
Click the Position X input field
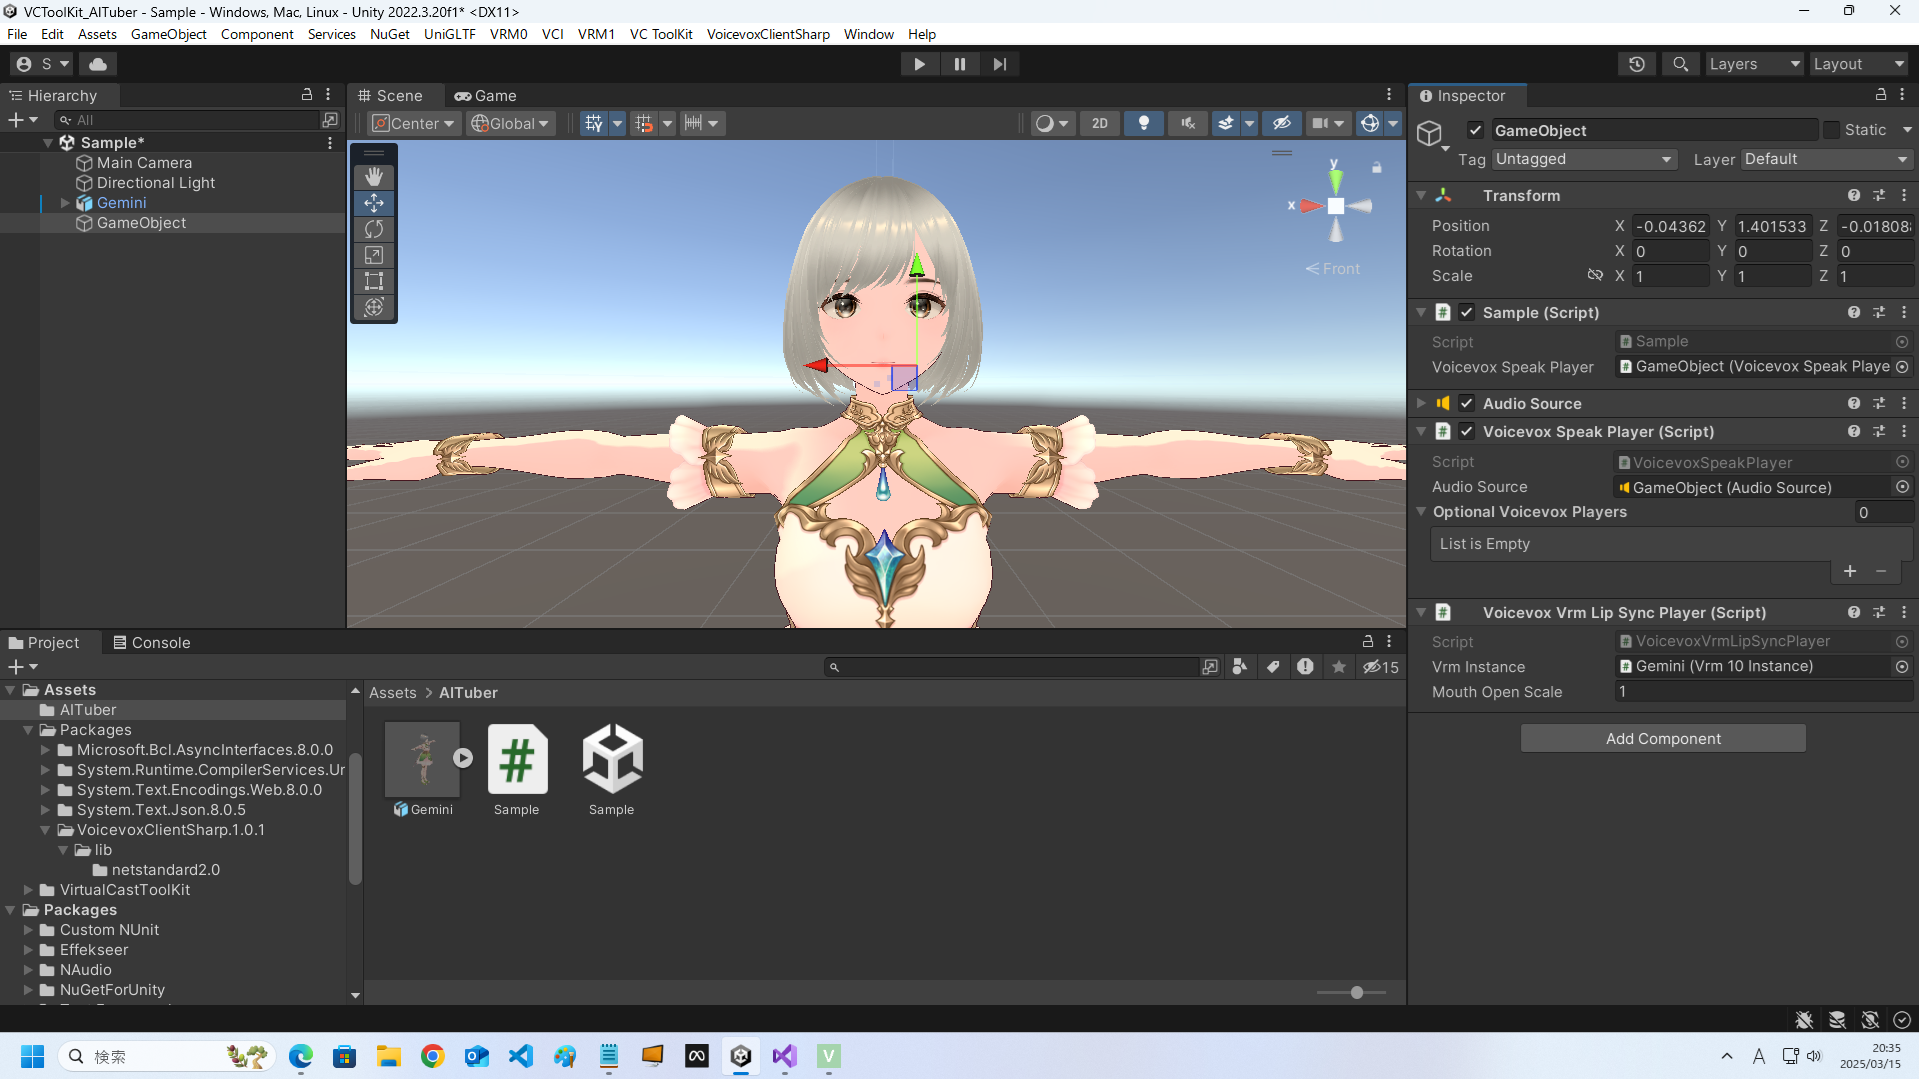pyautogui.click(x=1670, y=226)
